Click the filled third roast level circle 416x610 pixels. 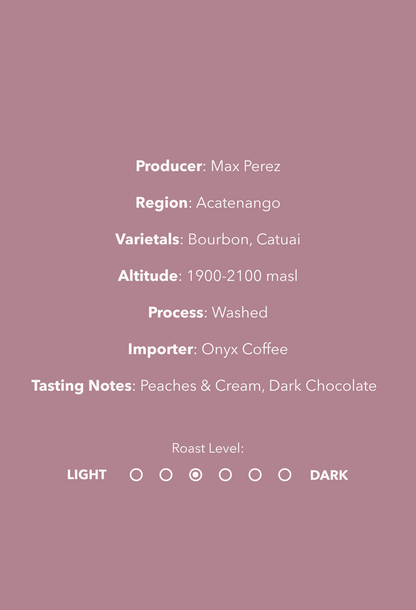(x=195, y=475)
